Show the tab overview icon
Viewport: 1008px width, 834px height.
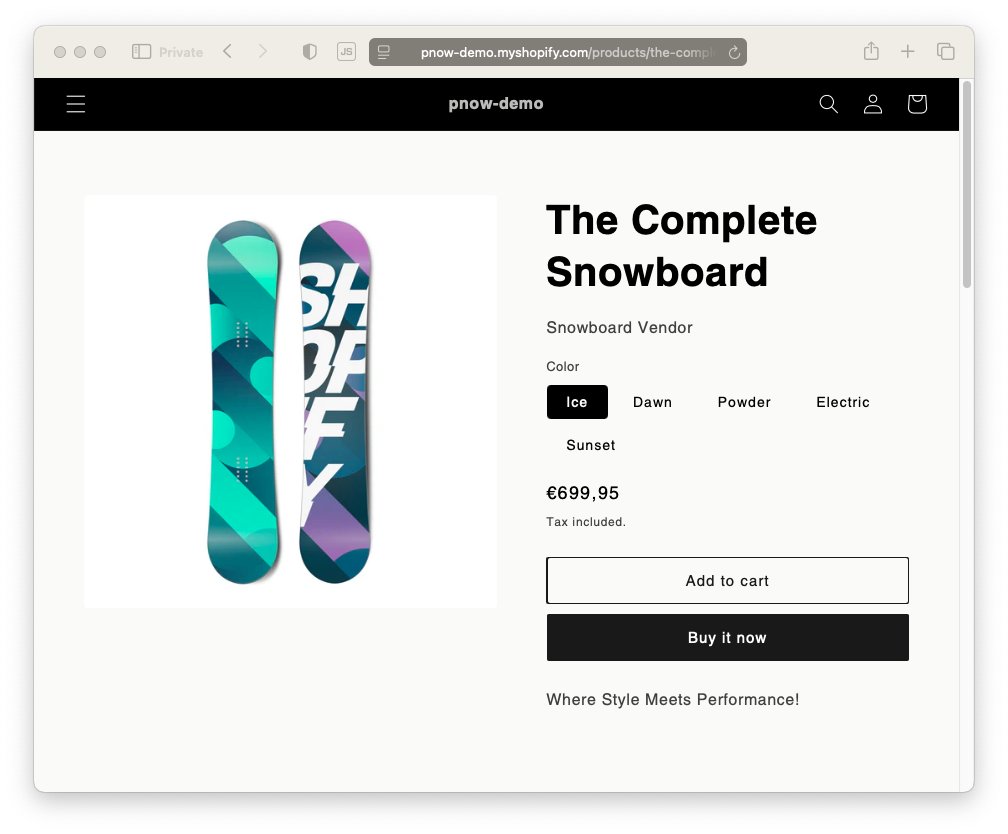click(x=946, y=51)
